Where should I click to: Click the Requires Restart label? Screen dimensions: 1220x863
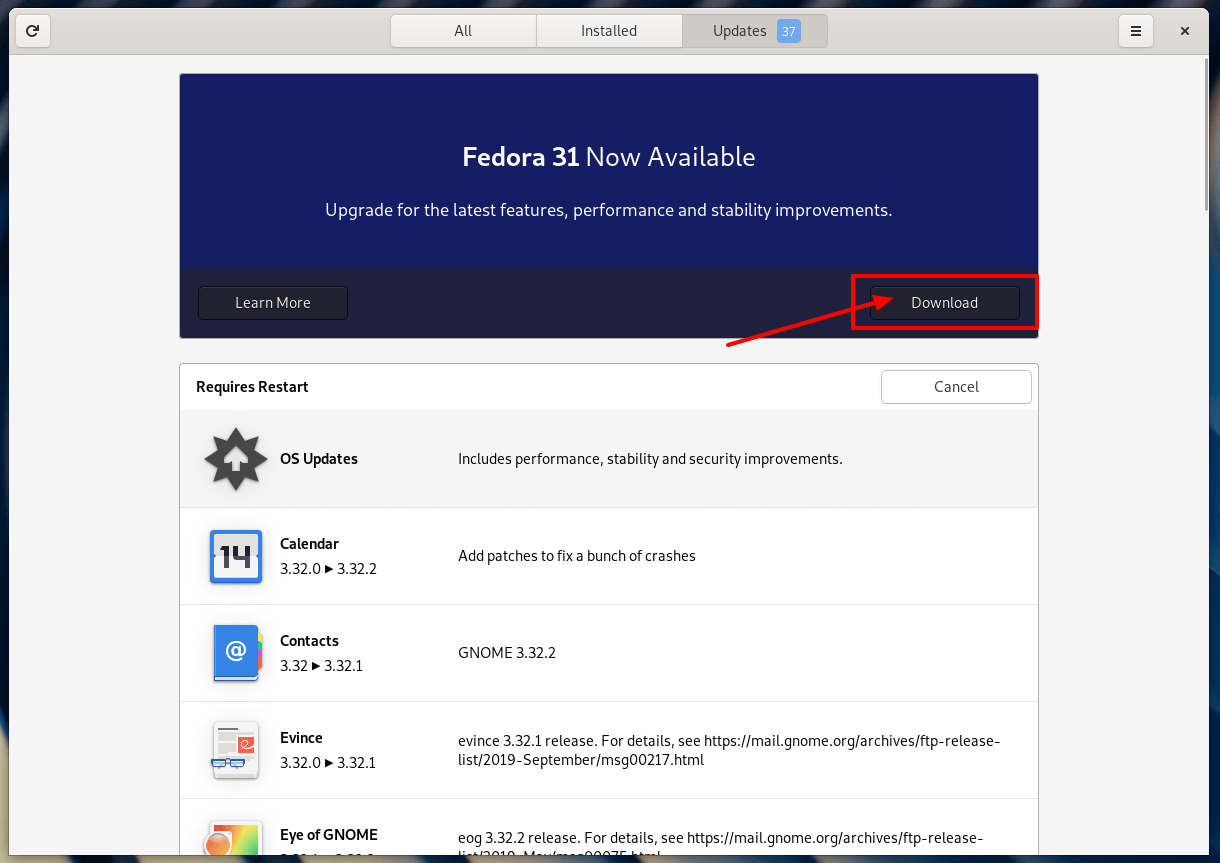point(252,387)
